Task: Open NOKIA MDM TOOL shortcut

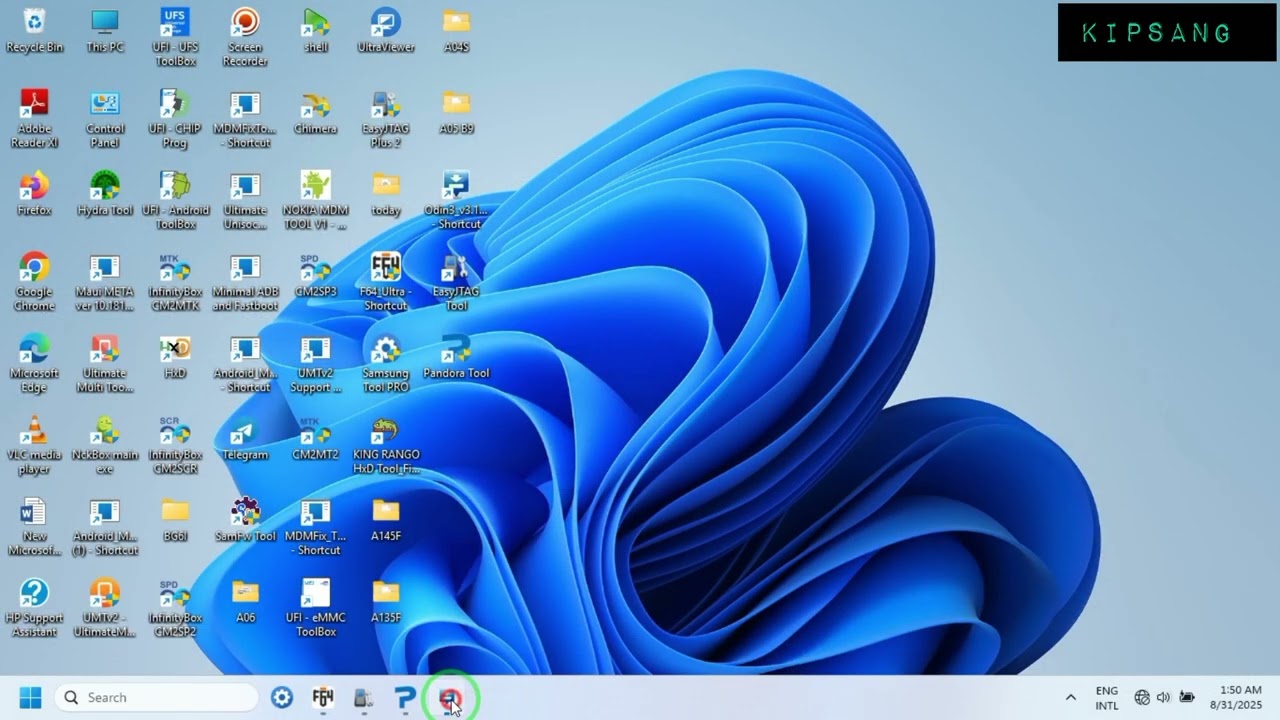Action: click(x=316, y=200)
